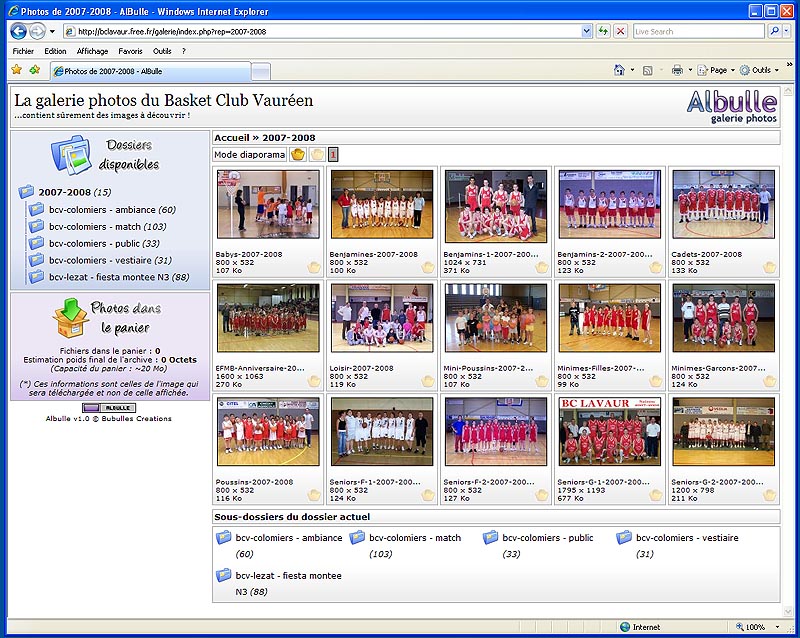Open the Page dropdown in the command bar
The height and width of the screenshot is (638, 800).
[716, 70]
